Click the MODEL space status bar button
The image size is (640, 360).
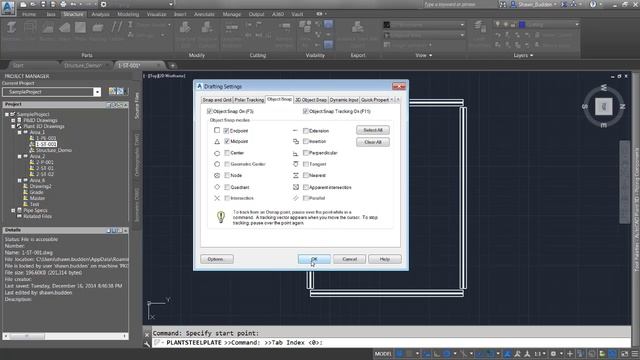[x=383, y=354]
